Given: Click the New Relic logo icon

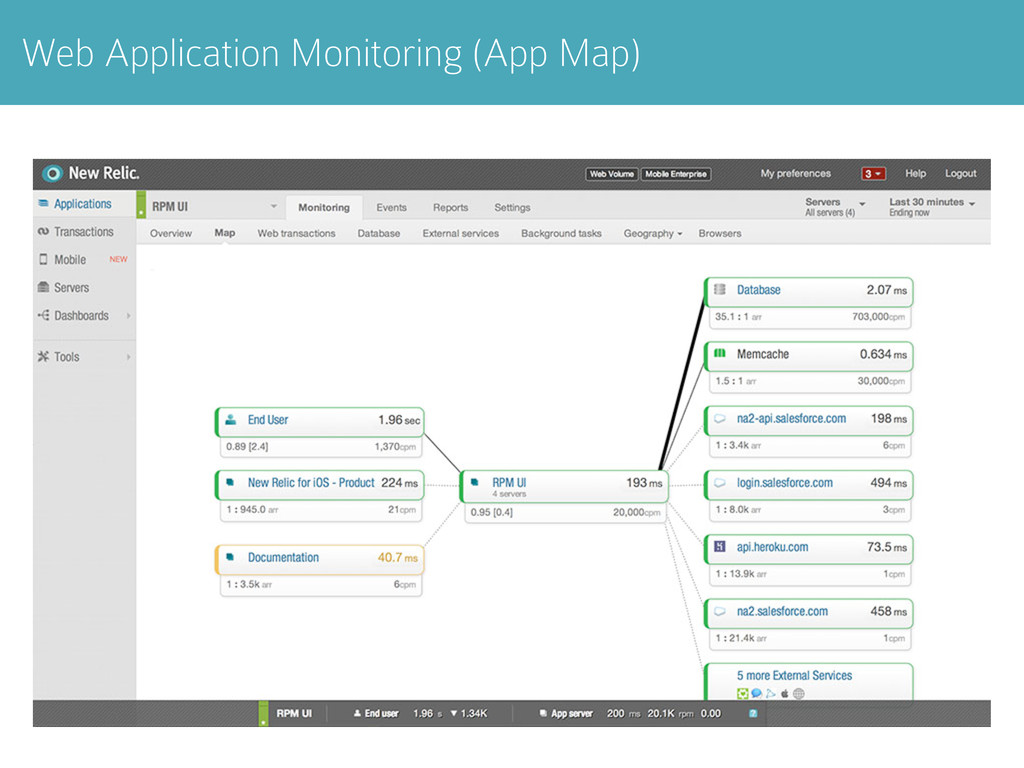Looking at the screenshot, I should coord(52,173).
